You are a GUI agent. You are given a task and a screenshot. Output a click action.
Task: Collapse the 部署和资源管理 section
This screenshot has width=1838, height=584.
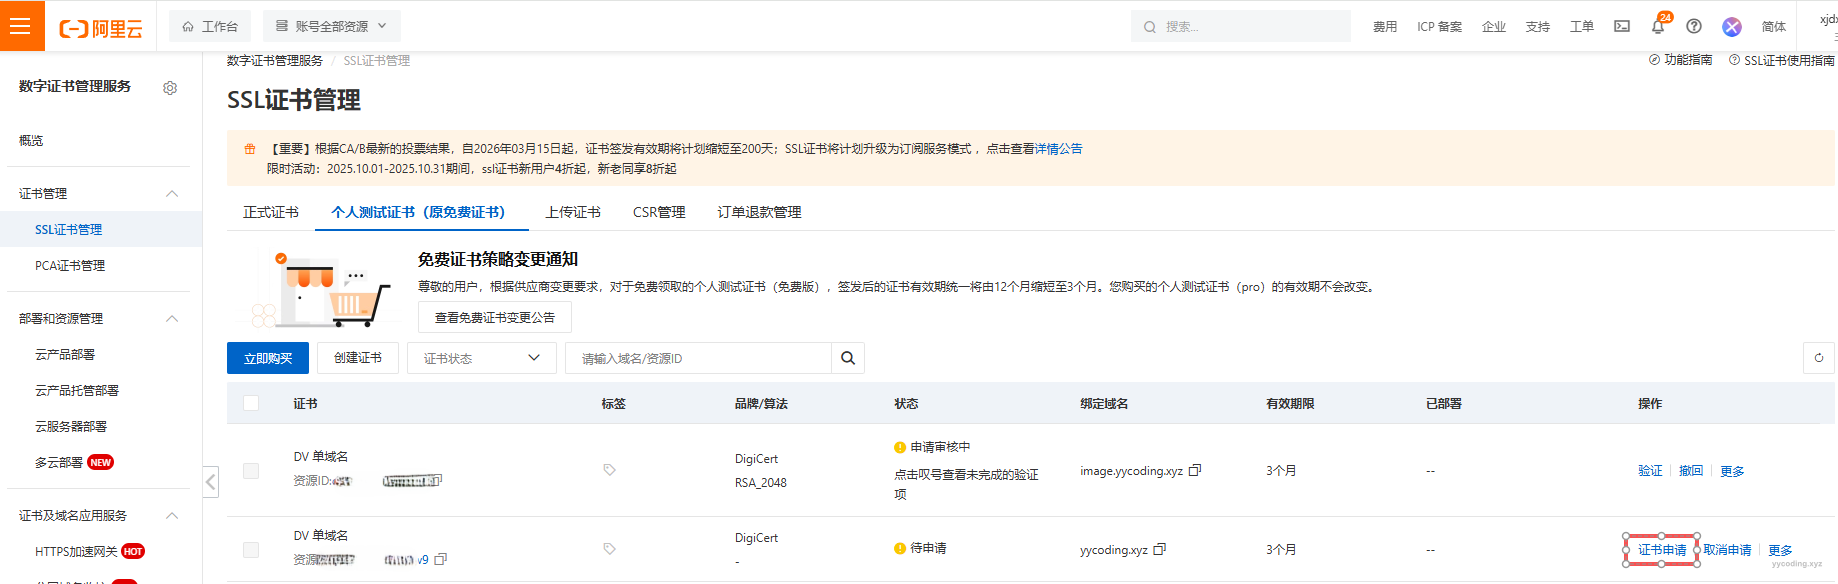(x=172, y=319)
